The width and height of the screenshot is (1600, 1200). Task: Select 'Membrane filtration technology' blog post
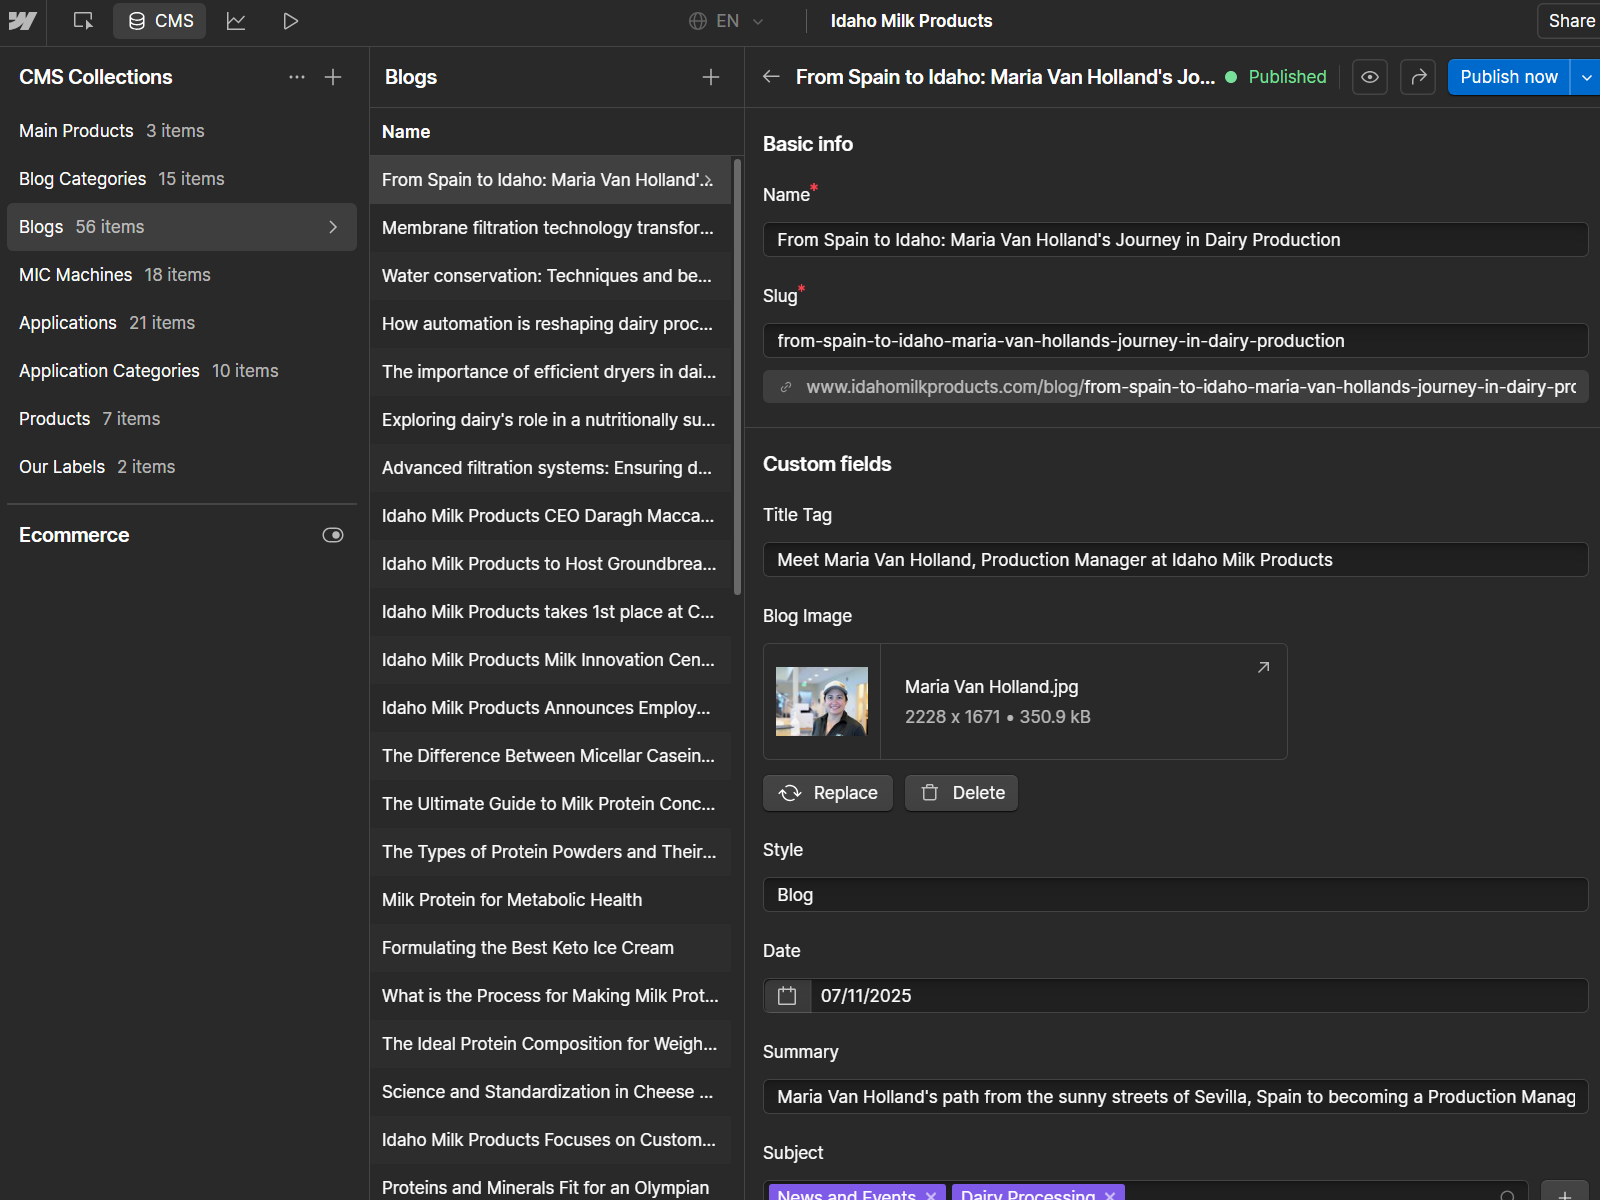tap(550, 228)
